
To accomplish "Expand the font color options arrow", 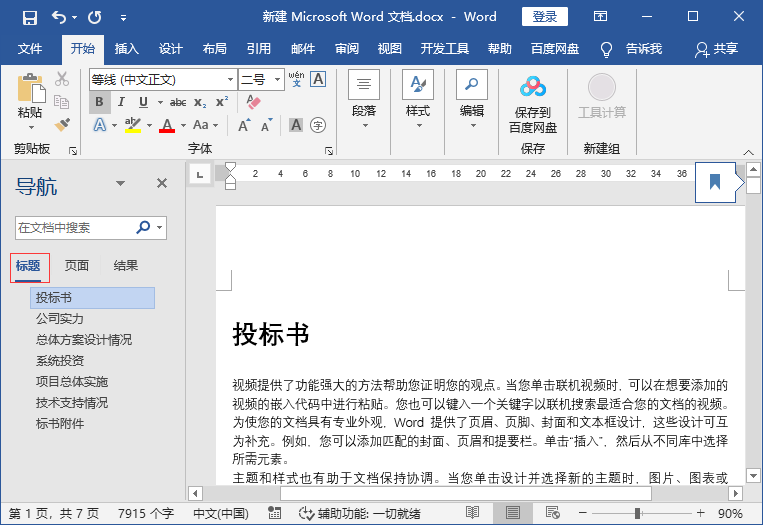I will (183, 126).
